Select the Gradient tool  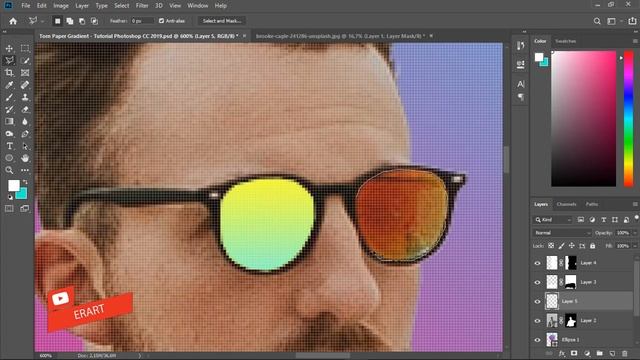click(9, 122)
